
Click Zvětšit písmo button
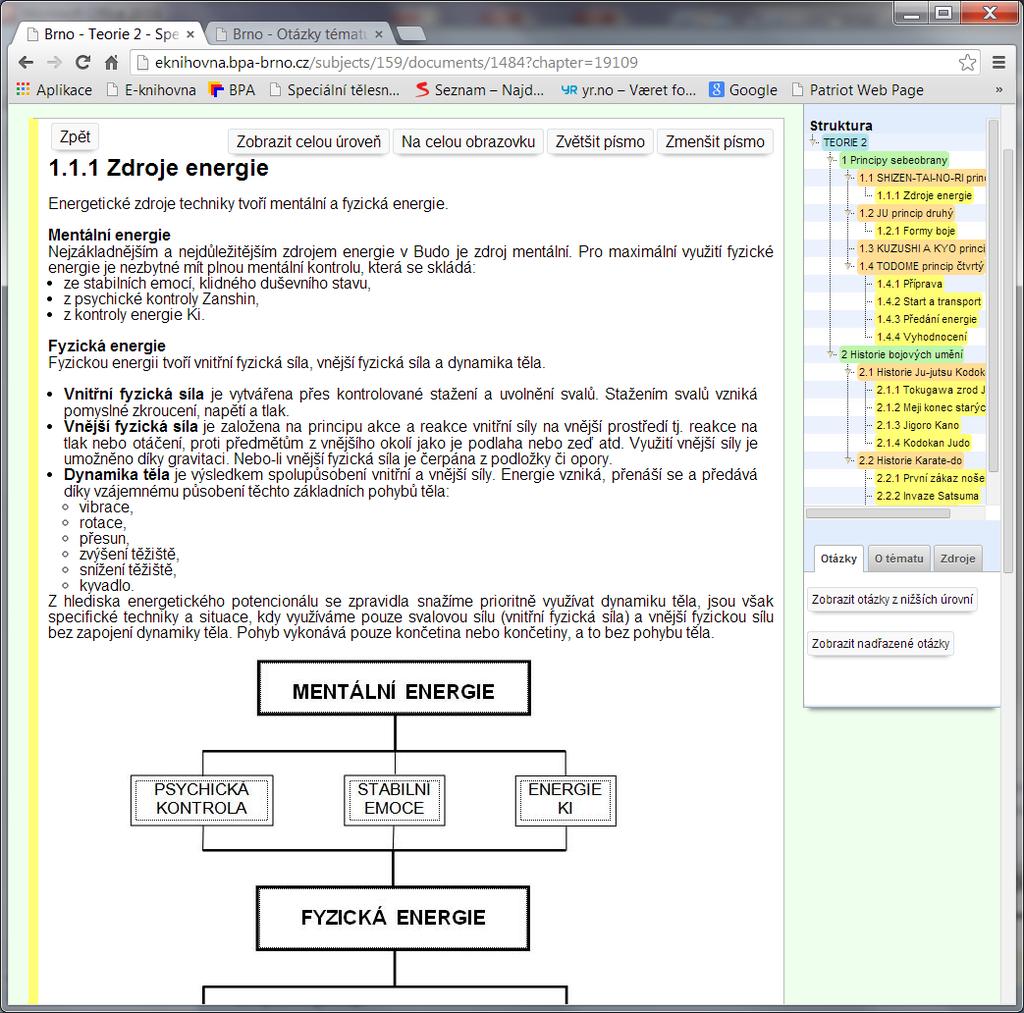[x=600, y=142]
